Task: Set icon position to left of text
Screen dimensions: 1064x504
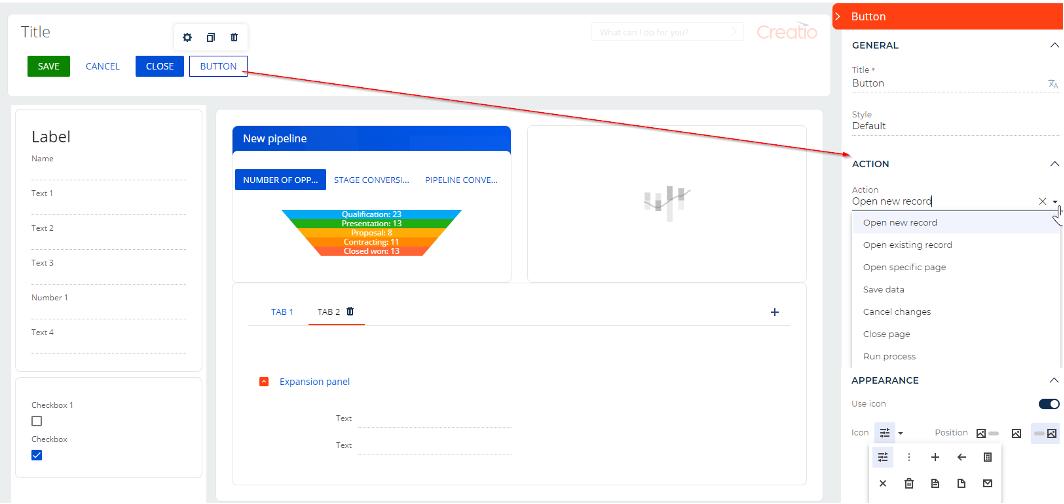Action: click(x=987, y=433)
